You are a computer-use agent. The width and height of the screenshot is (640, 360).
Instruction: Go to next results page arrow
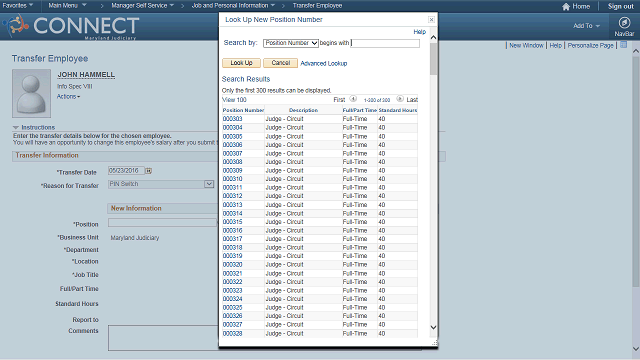click(400, 99)
